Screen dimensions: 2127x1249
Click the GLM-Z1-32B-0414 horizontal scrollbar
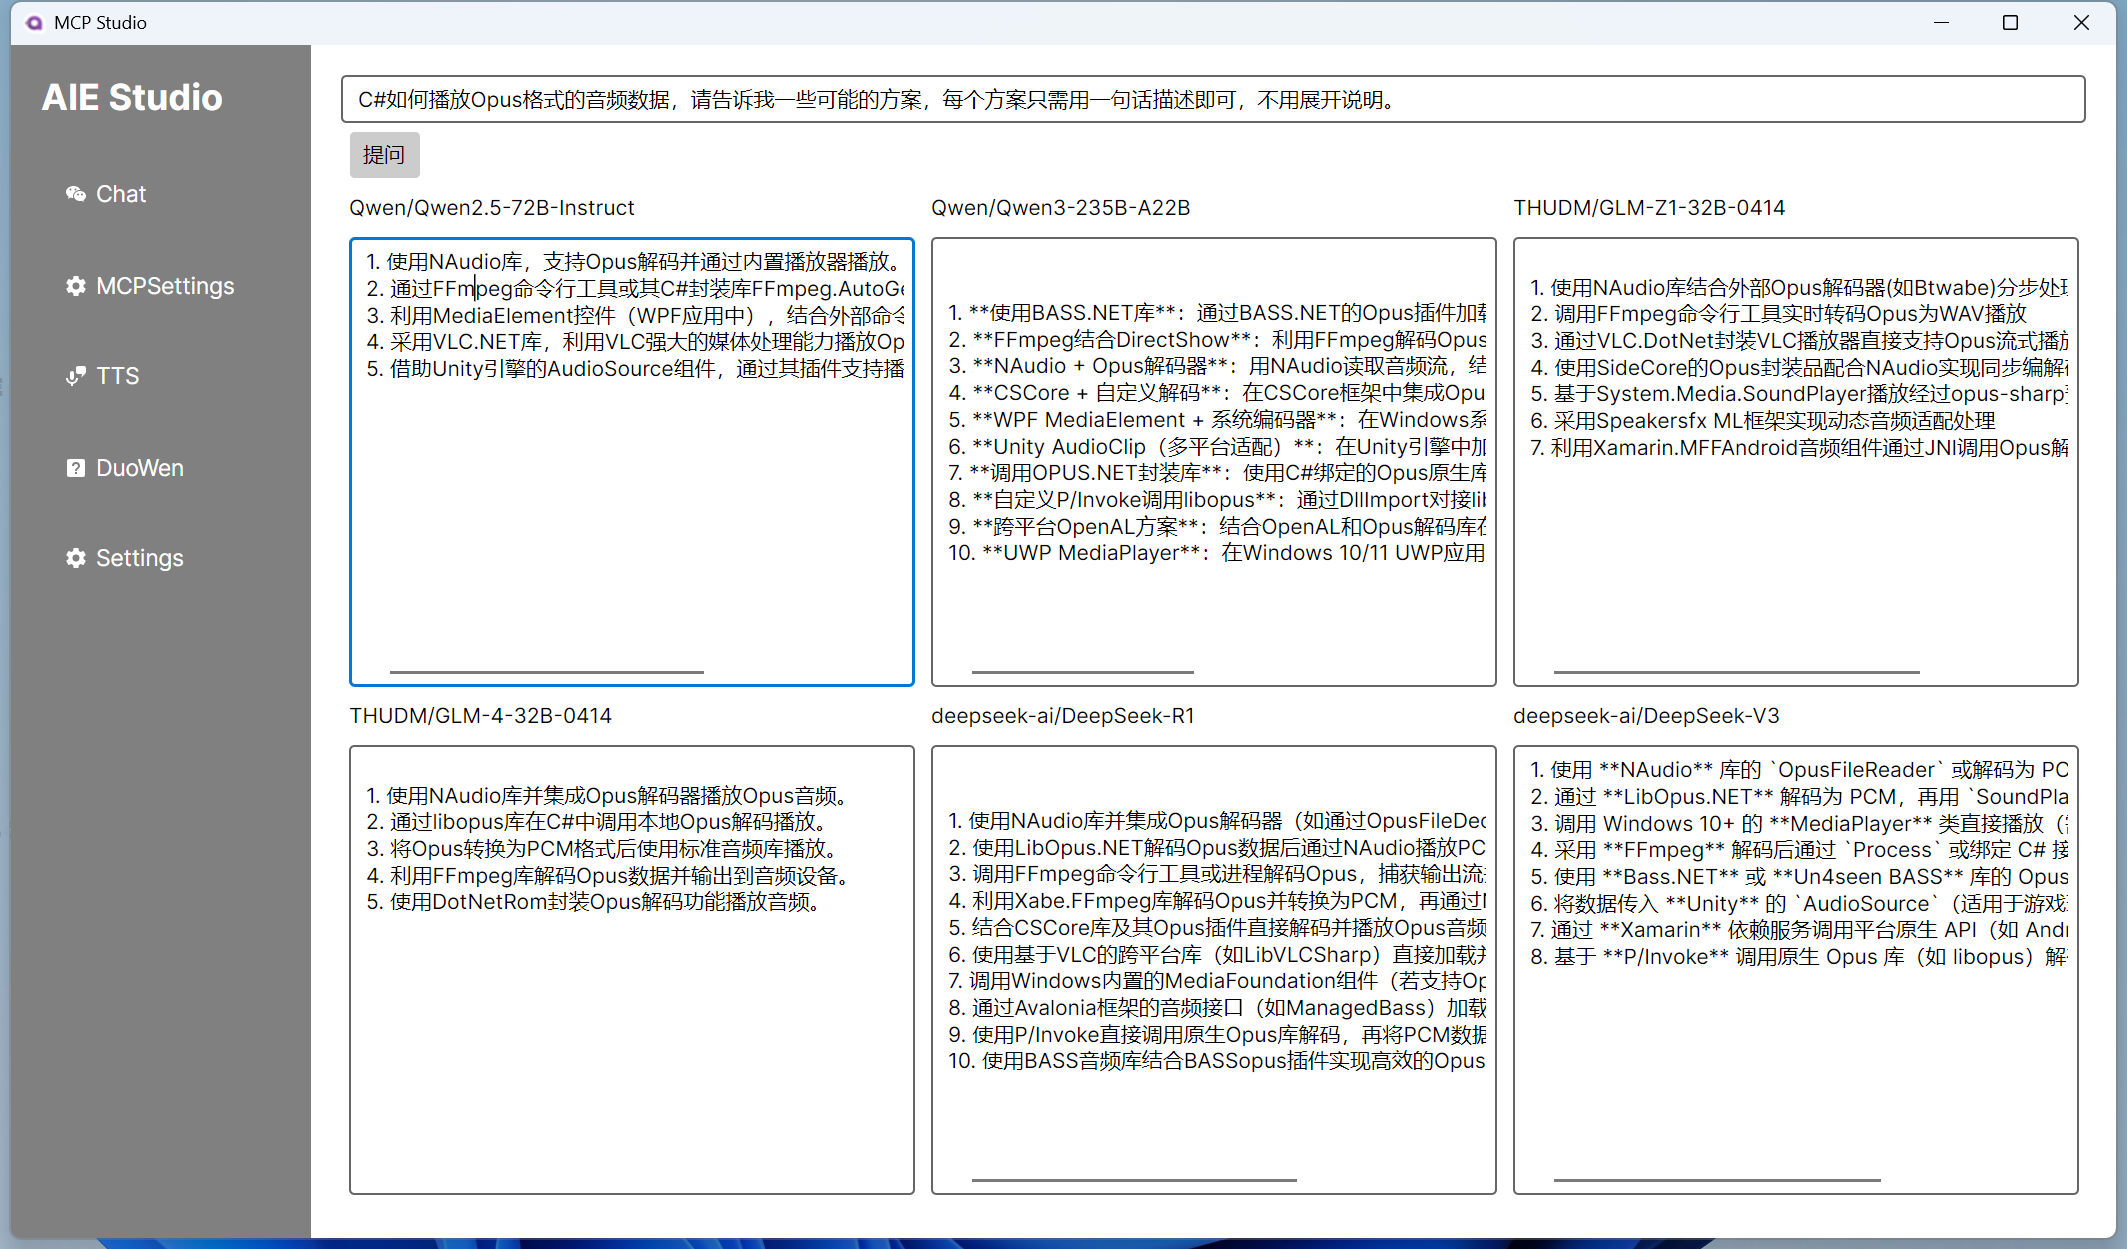[x=1736, y=672]
